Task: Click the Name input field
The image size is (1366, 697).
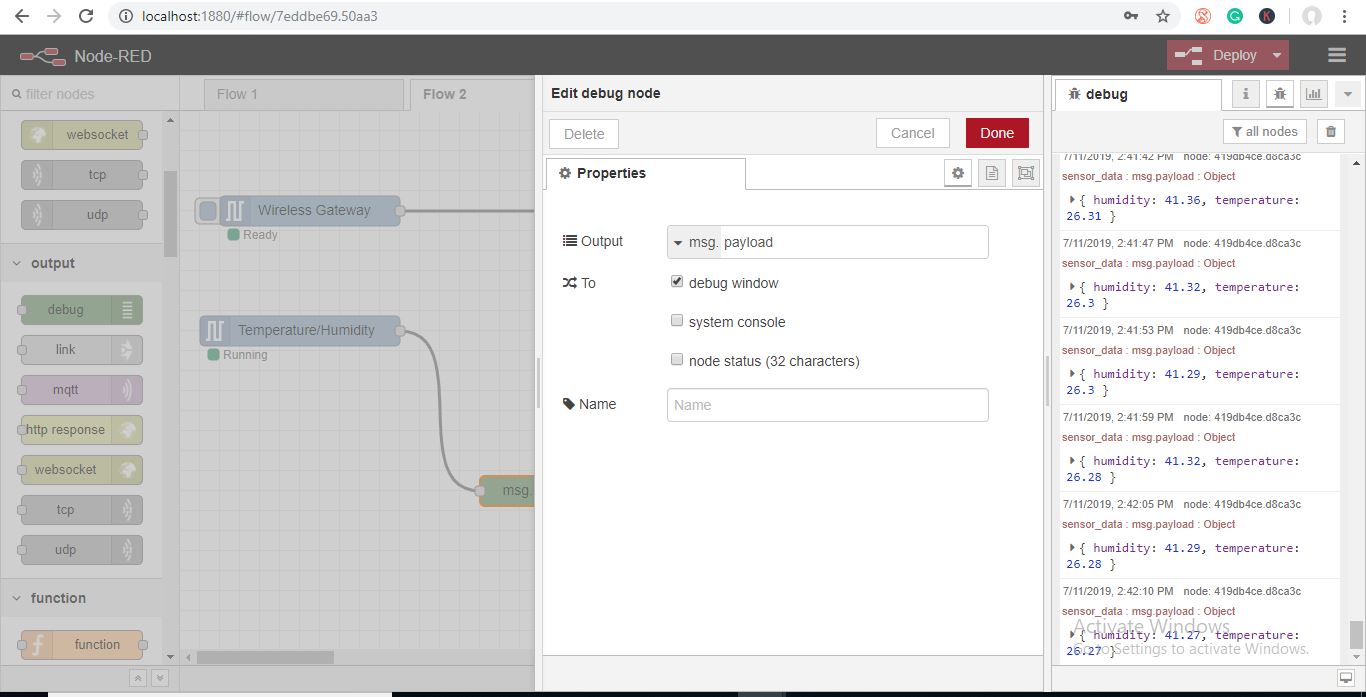Action: (x=827, y=405)
